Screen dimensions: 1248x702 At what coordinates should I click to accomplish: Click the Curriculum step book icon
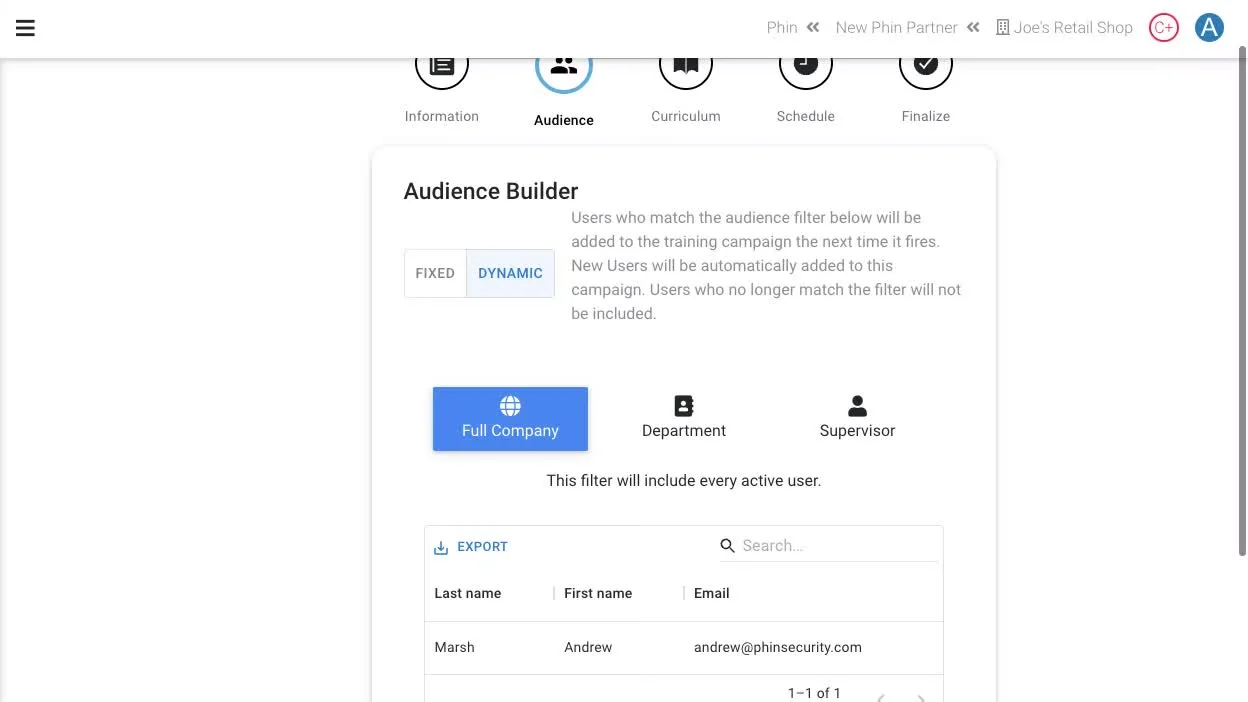click(686, 66)
